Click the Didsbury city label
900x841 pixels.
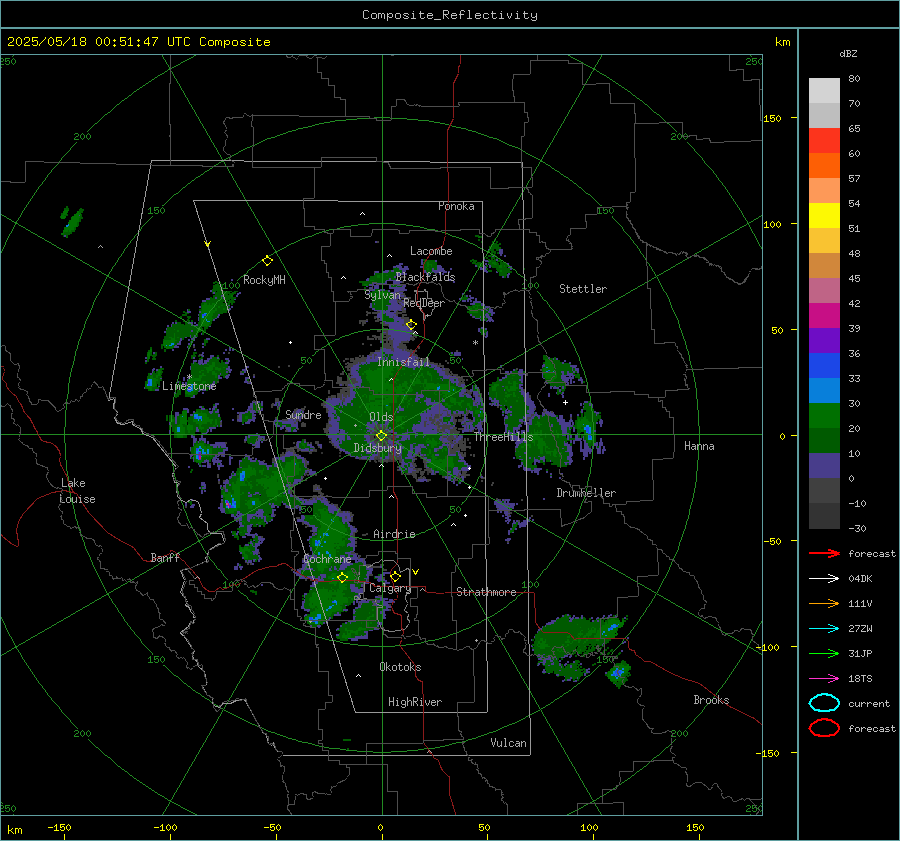[377, 448]
